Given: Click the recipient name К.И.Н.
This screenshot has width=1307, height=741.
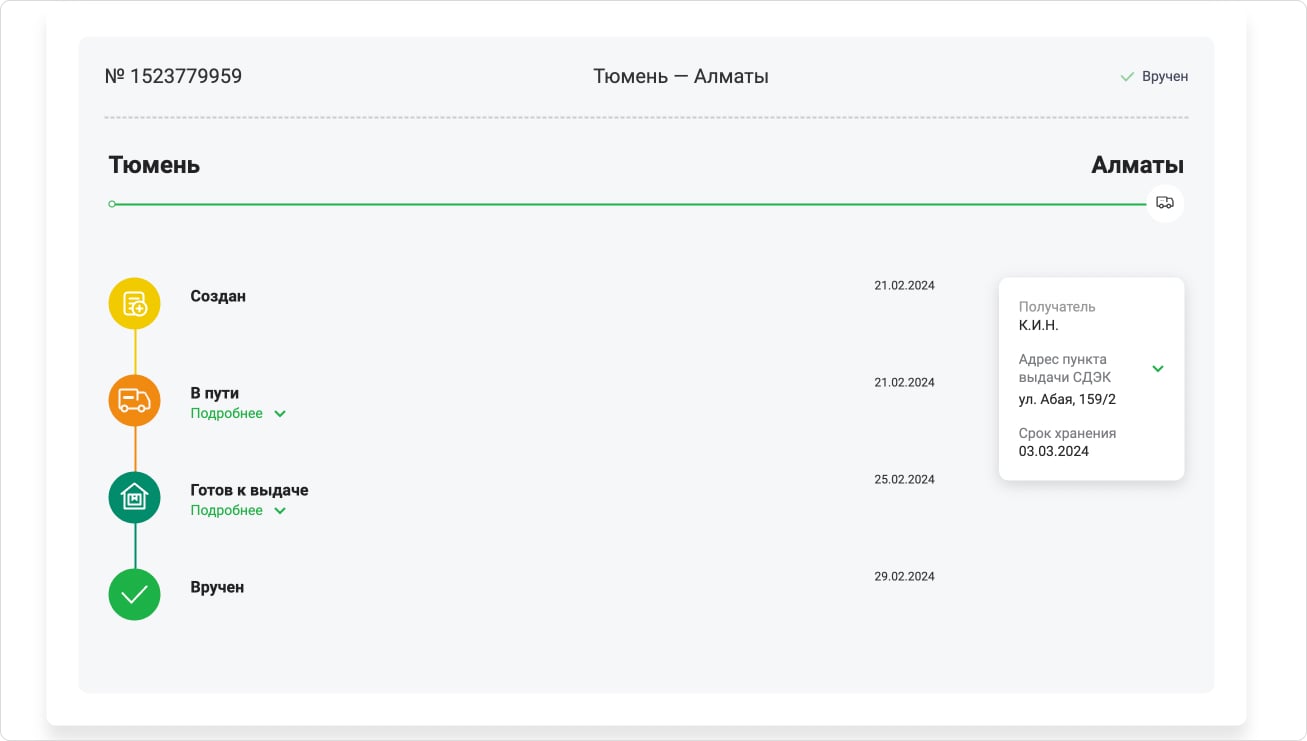Looking at the screenshot, I should pos(1038,325).
